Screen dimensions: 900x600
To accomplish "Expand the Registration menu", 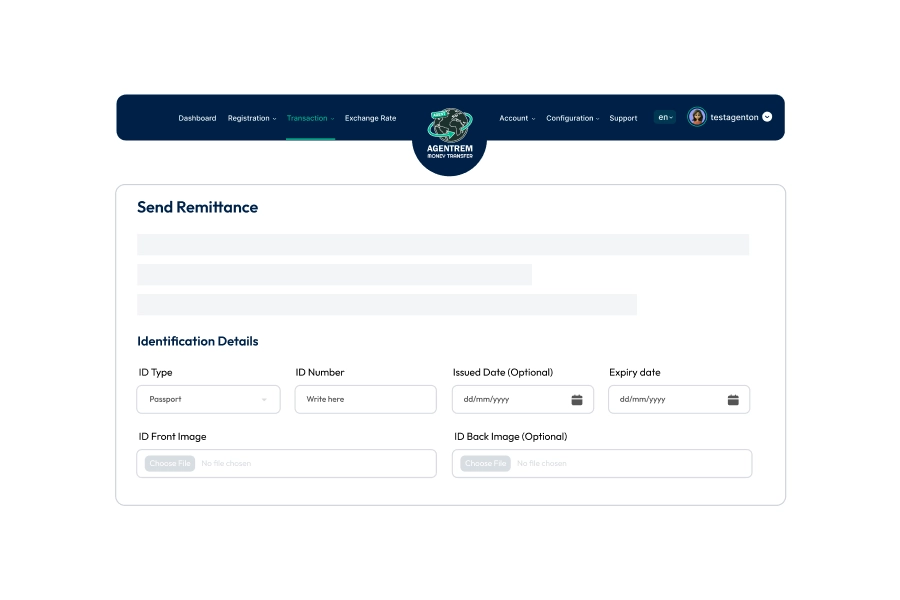I will tap(251, 118).
